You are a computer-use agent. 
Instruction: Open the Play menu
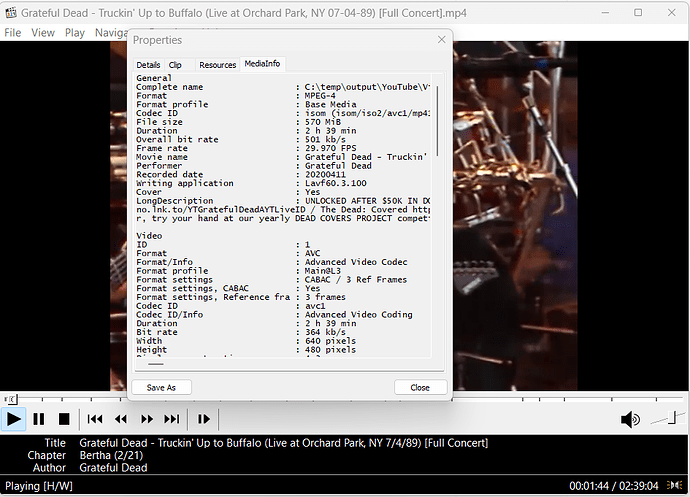tap(75, 33)
